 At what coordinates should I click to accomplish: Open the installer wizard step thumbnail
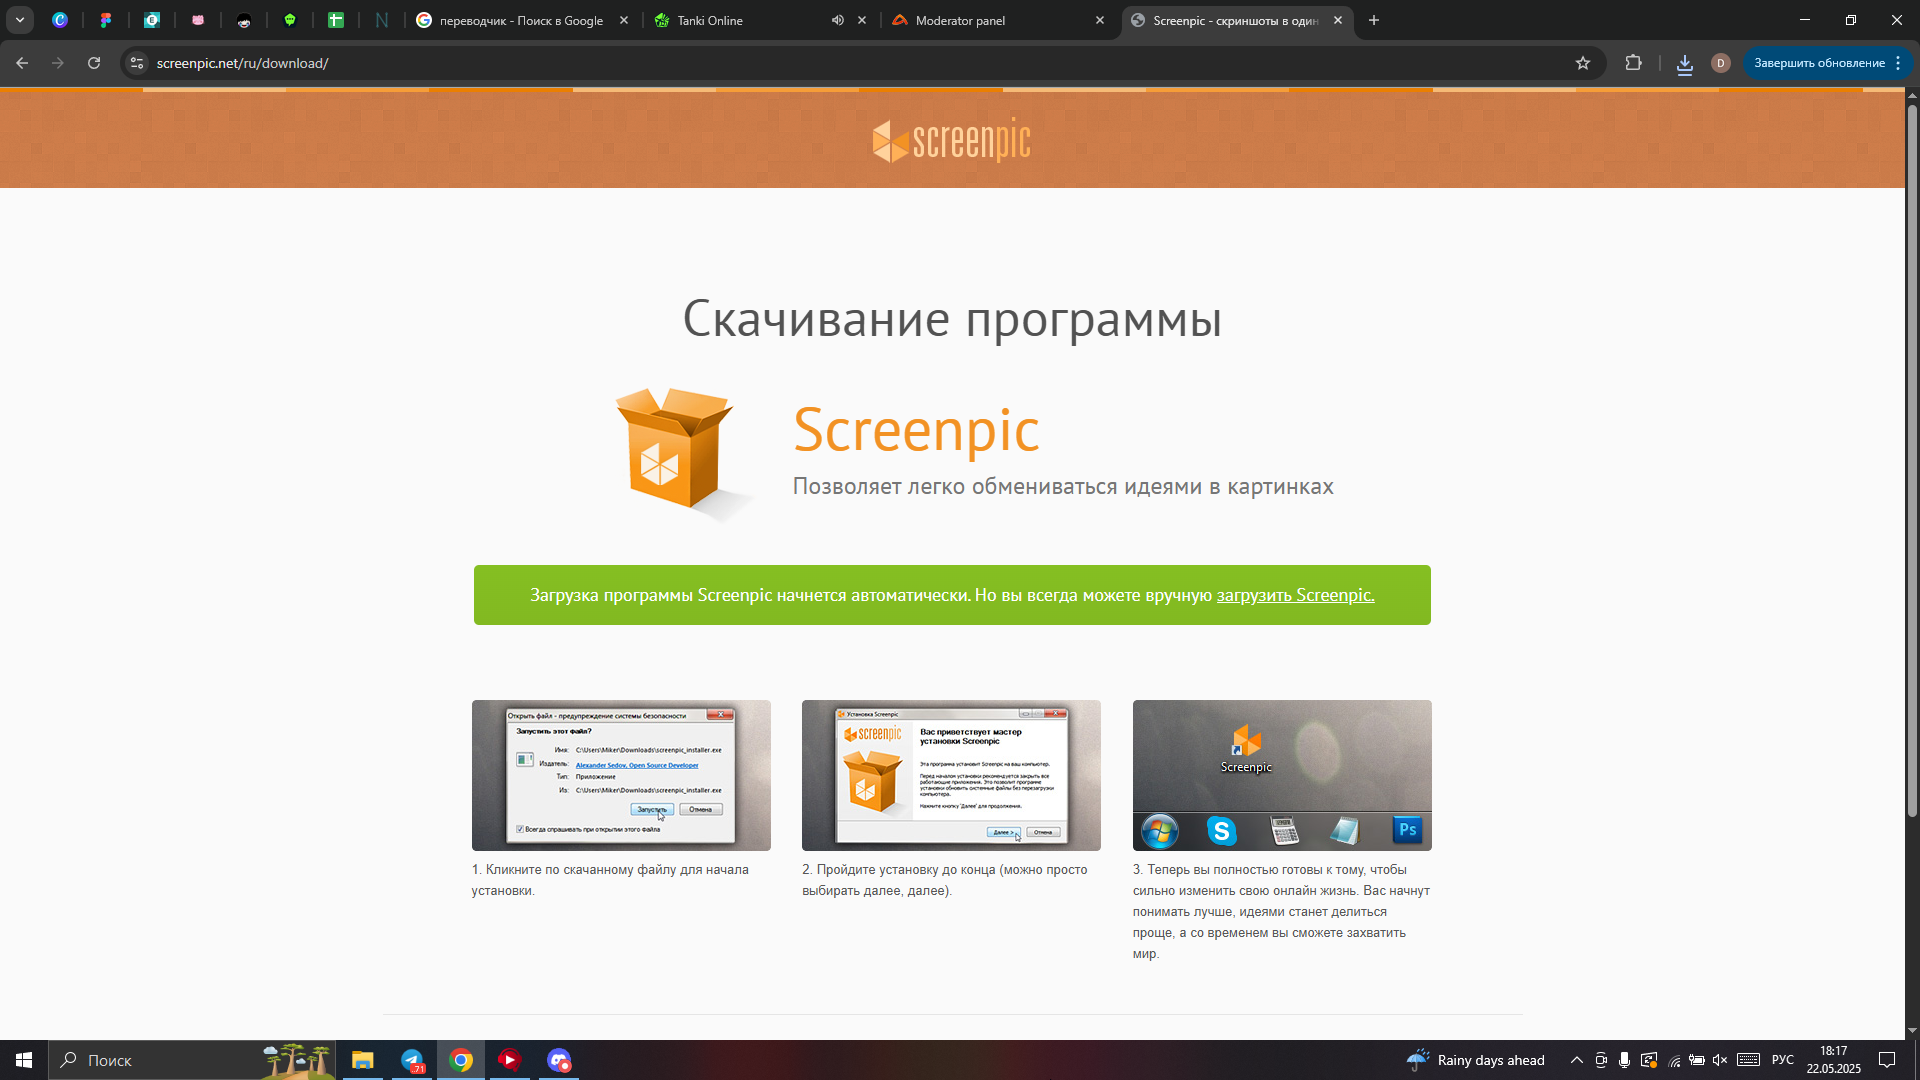click(x=951, y=775)
